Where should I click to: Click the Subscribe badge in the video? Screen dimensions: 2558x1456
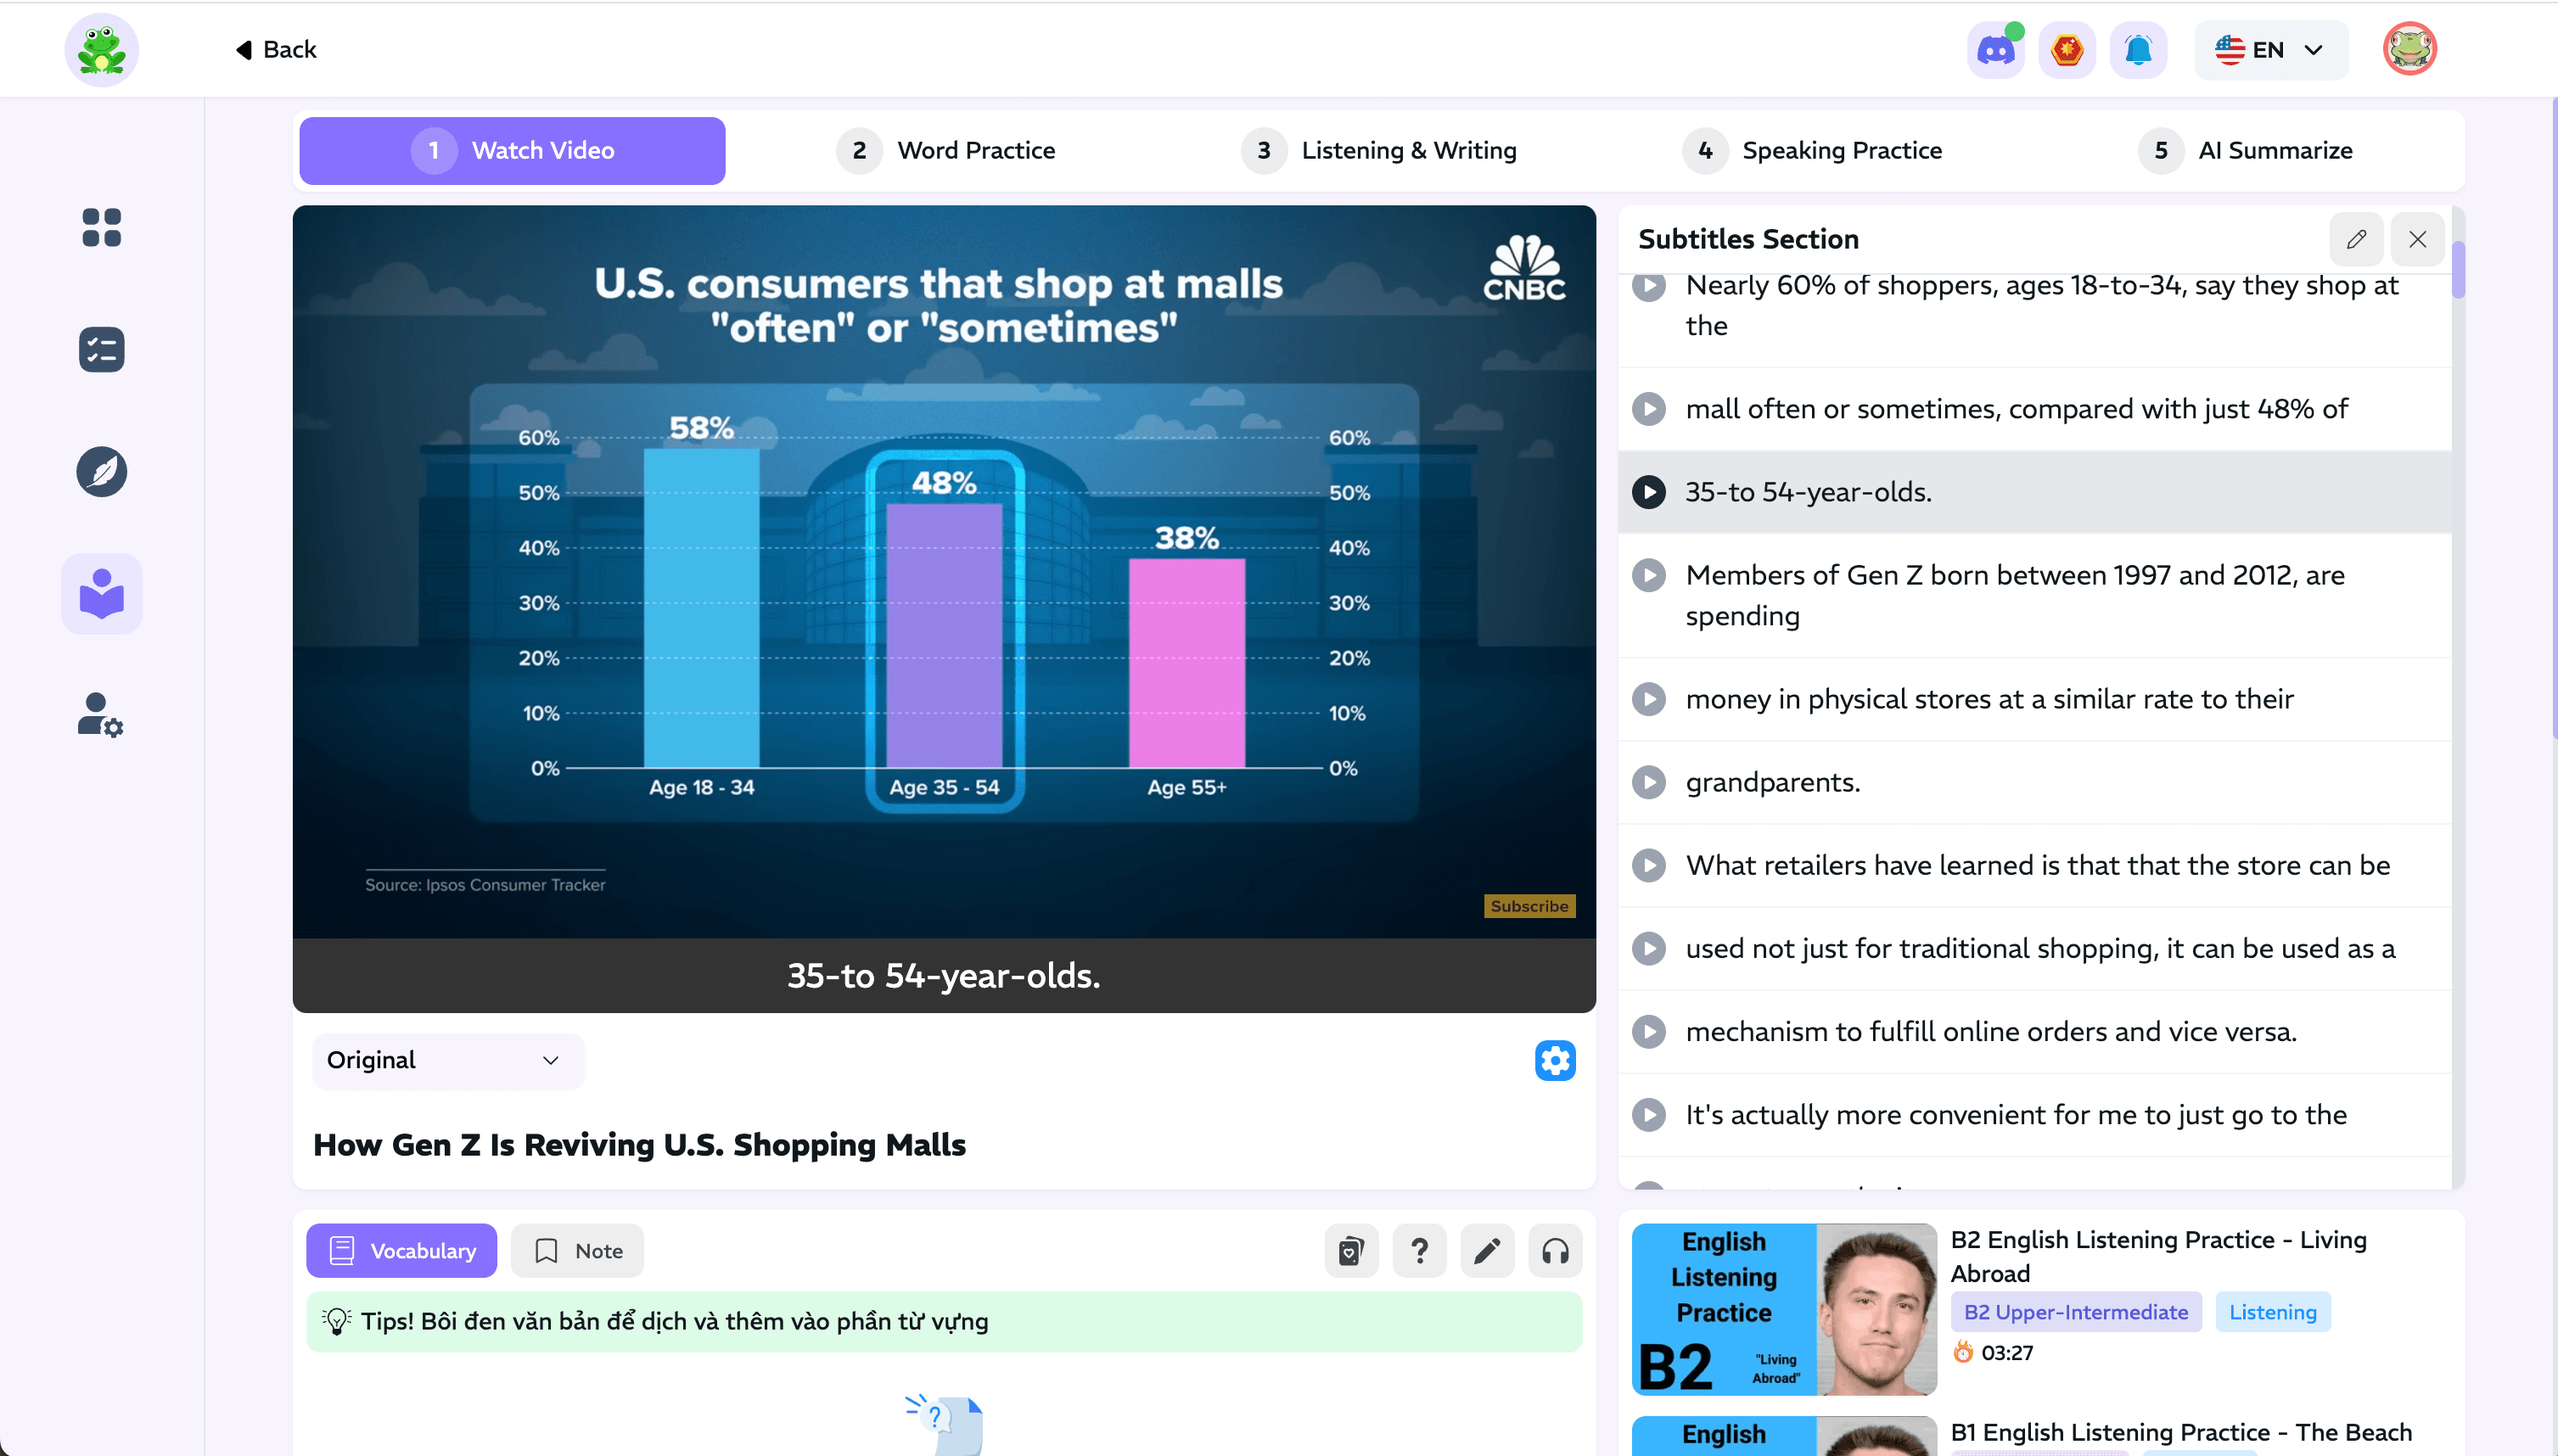(1529, 906)
